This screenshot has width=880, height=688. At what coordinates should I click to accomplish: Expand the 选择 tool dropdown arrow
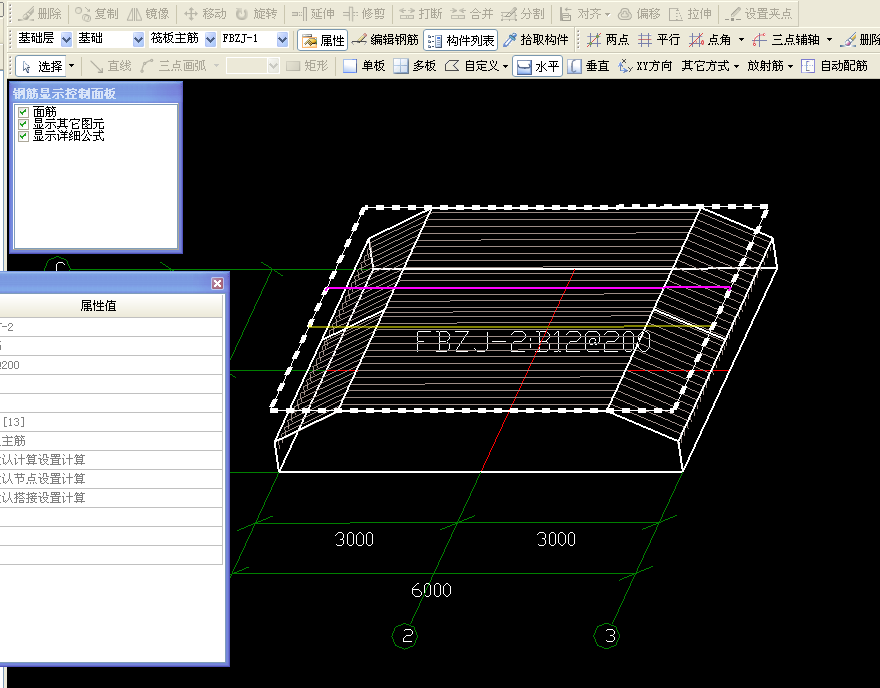click(x=71, y=66)
